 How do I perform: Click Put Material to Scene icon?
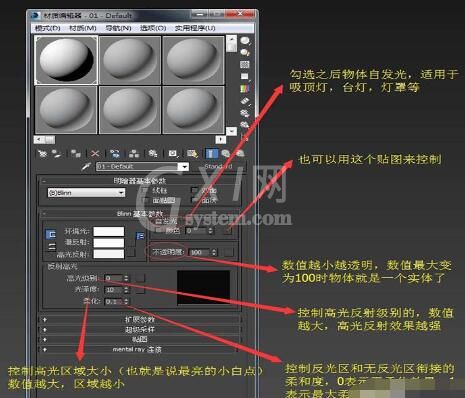(57, 154)
